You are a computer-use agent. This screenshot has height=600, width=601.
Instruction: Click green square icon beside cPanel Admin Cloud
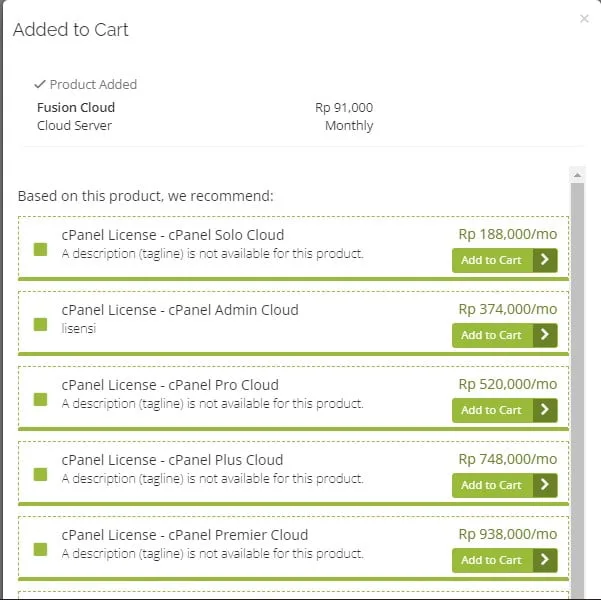pos(41,324)
